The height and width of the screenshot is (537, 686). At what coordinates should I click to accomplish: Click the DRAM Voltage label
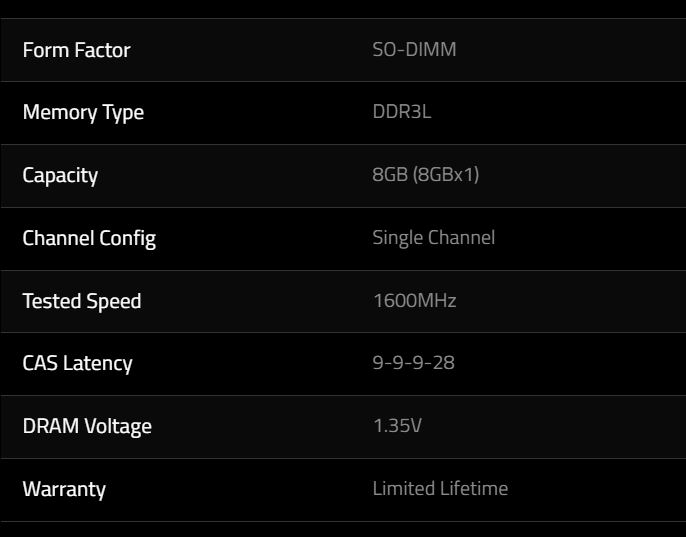coord(87,427)
